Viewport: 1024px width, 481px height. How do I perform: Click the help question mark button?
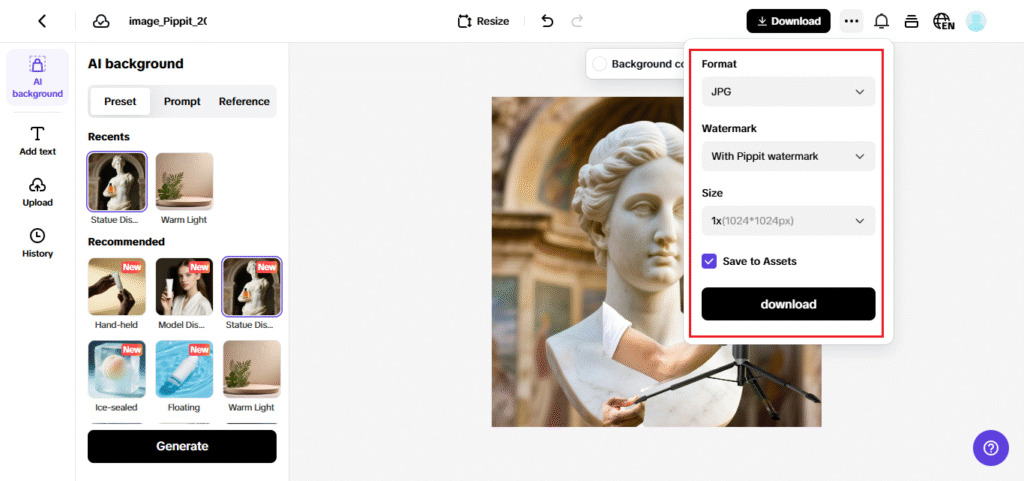(990, 447)
